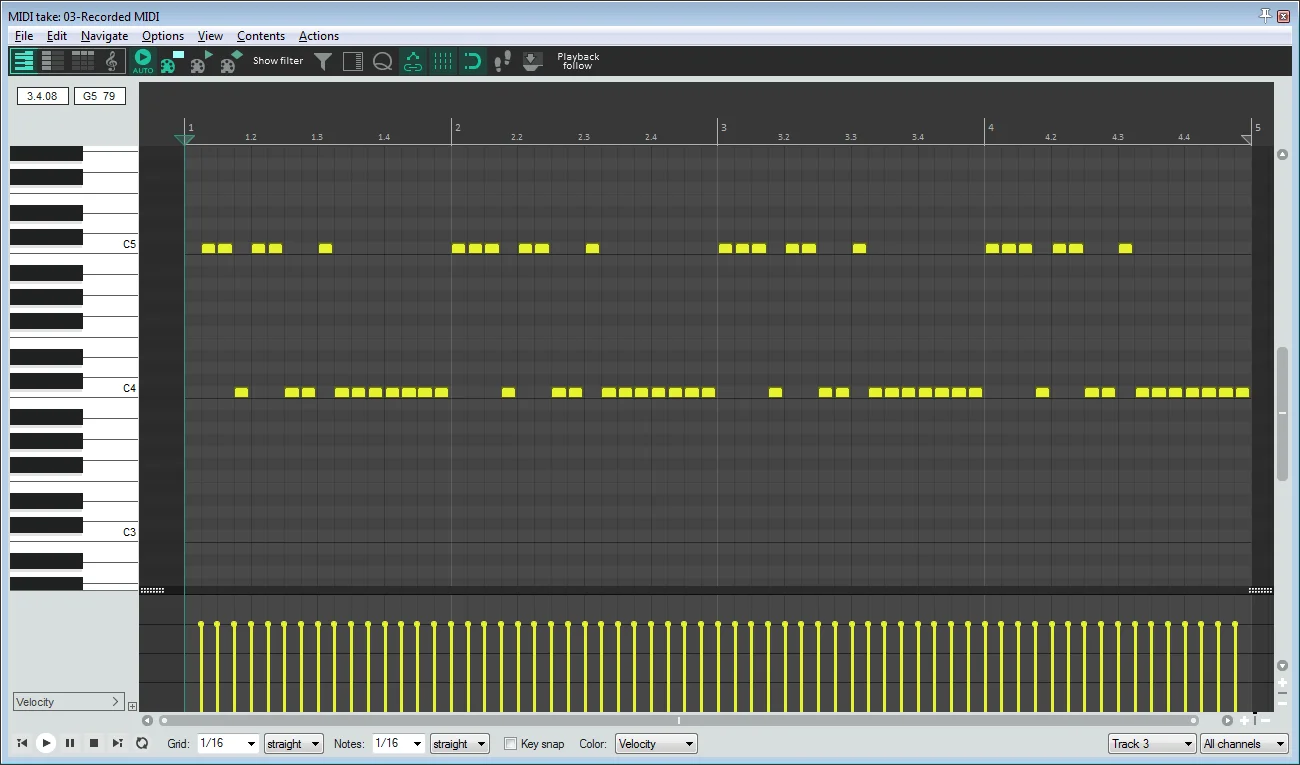The width and height of the screenshot is (1300, 765).
Task: Add a CC lane with plus button
Action: click(x=133, y=706)
